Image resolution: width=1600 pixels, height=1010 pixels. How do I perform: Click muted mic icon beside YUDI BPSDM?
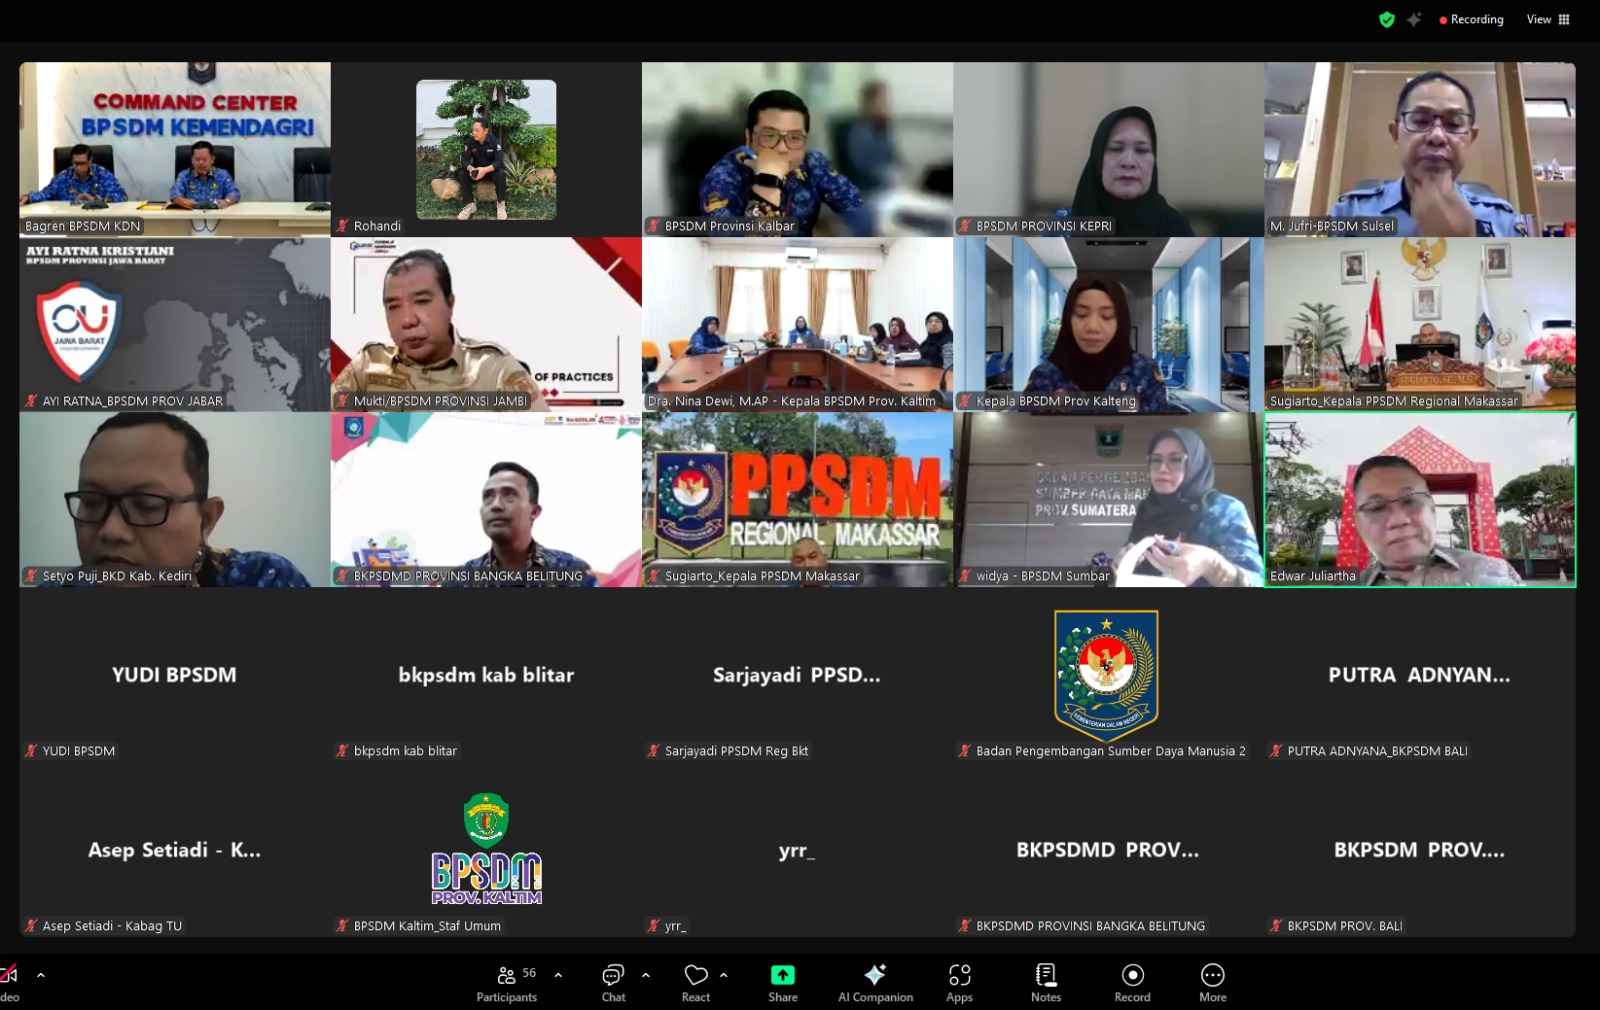31,751
